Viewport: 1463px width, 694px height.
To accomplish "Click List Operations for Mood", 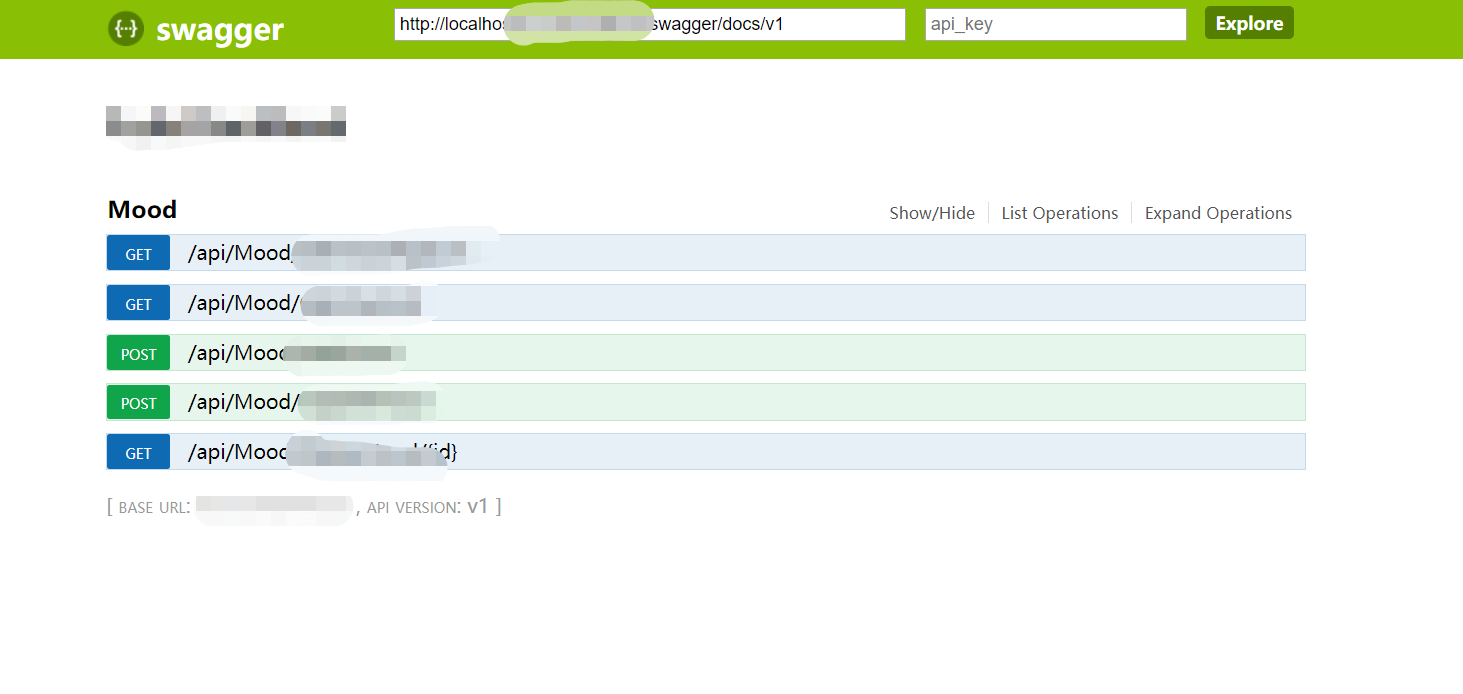I will (x=1060, y=213).
